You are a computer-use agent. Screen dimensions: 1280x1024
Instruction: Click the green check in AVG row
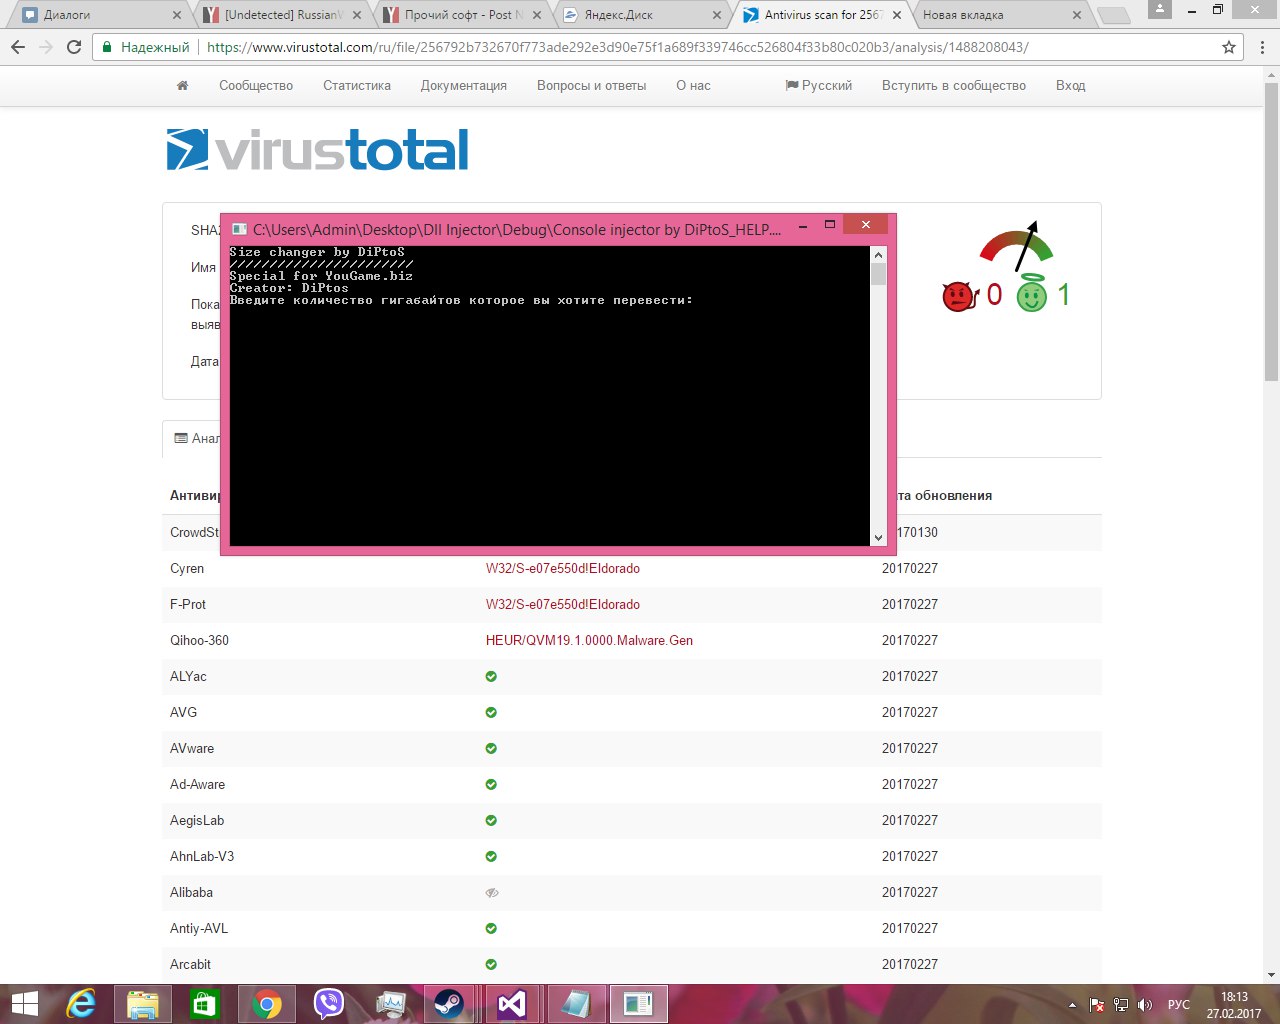[x=491, y=712]
